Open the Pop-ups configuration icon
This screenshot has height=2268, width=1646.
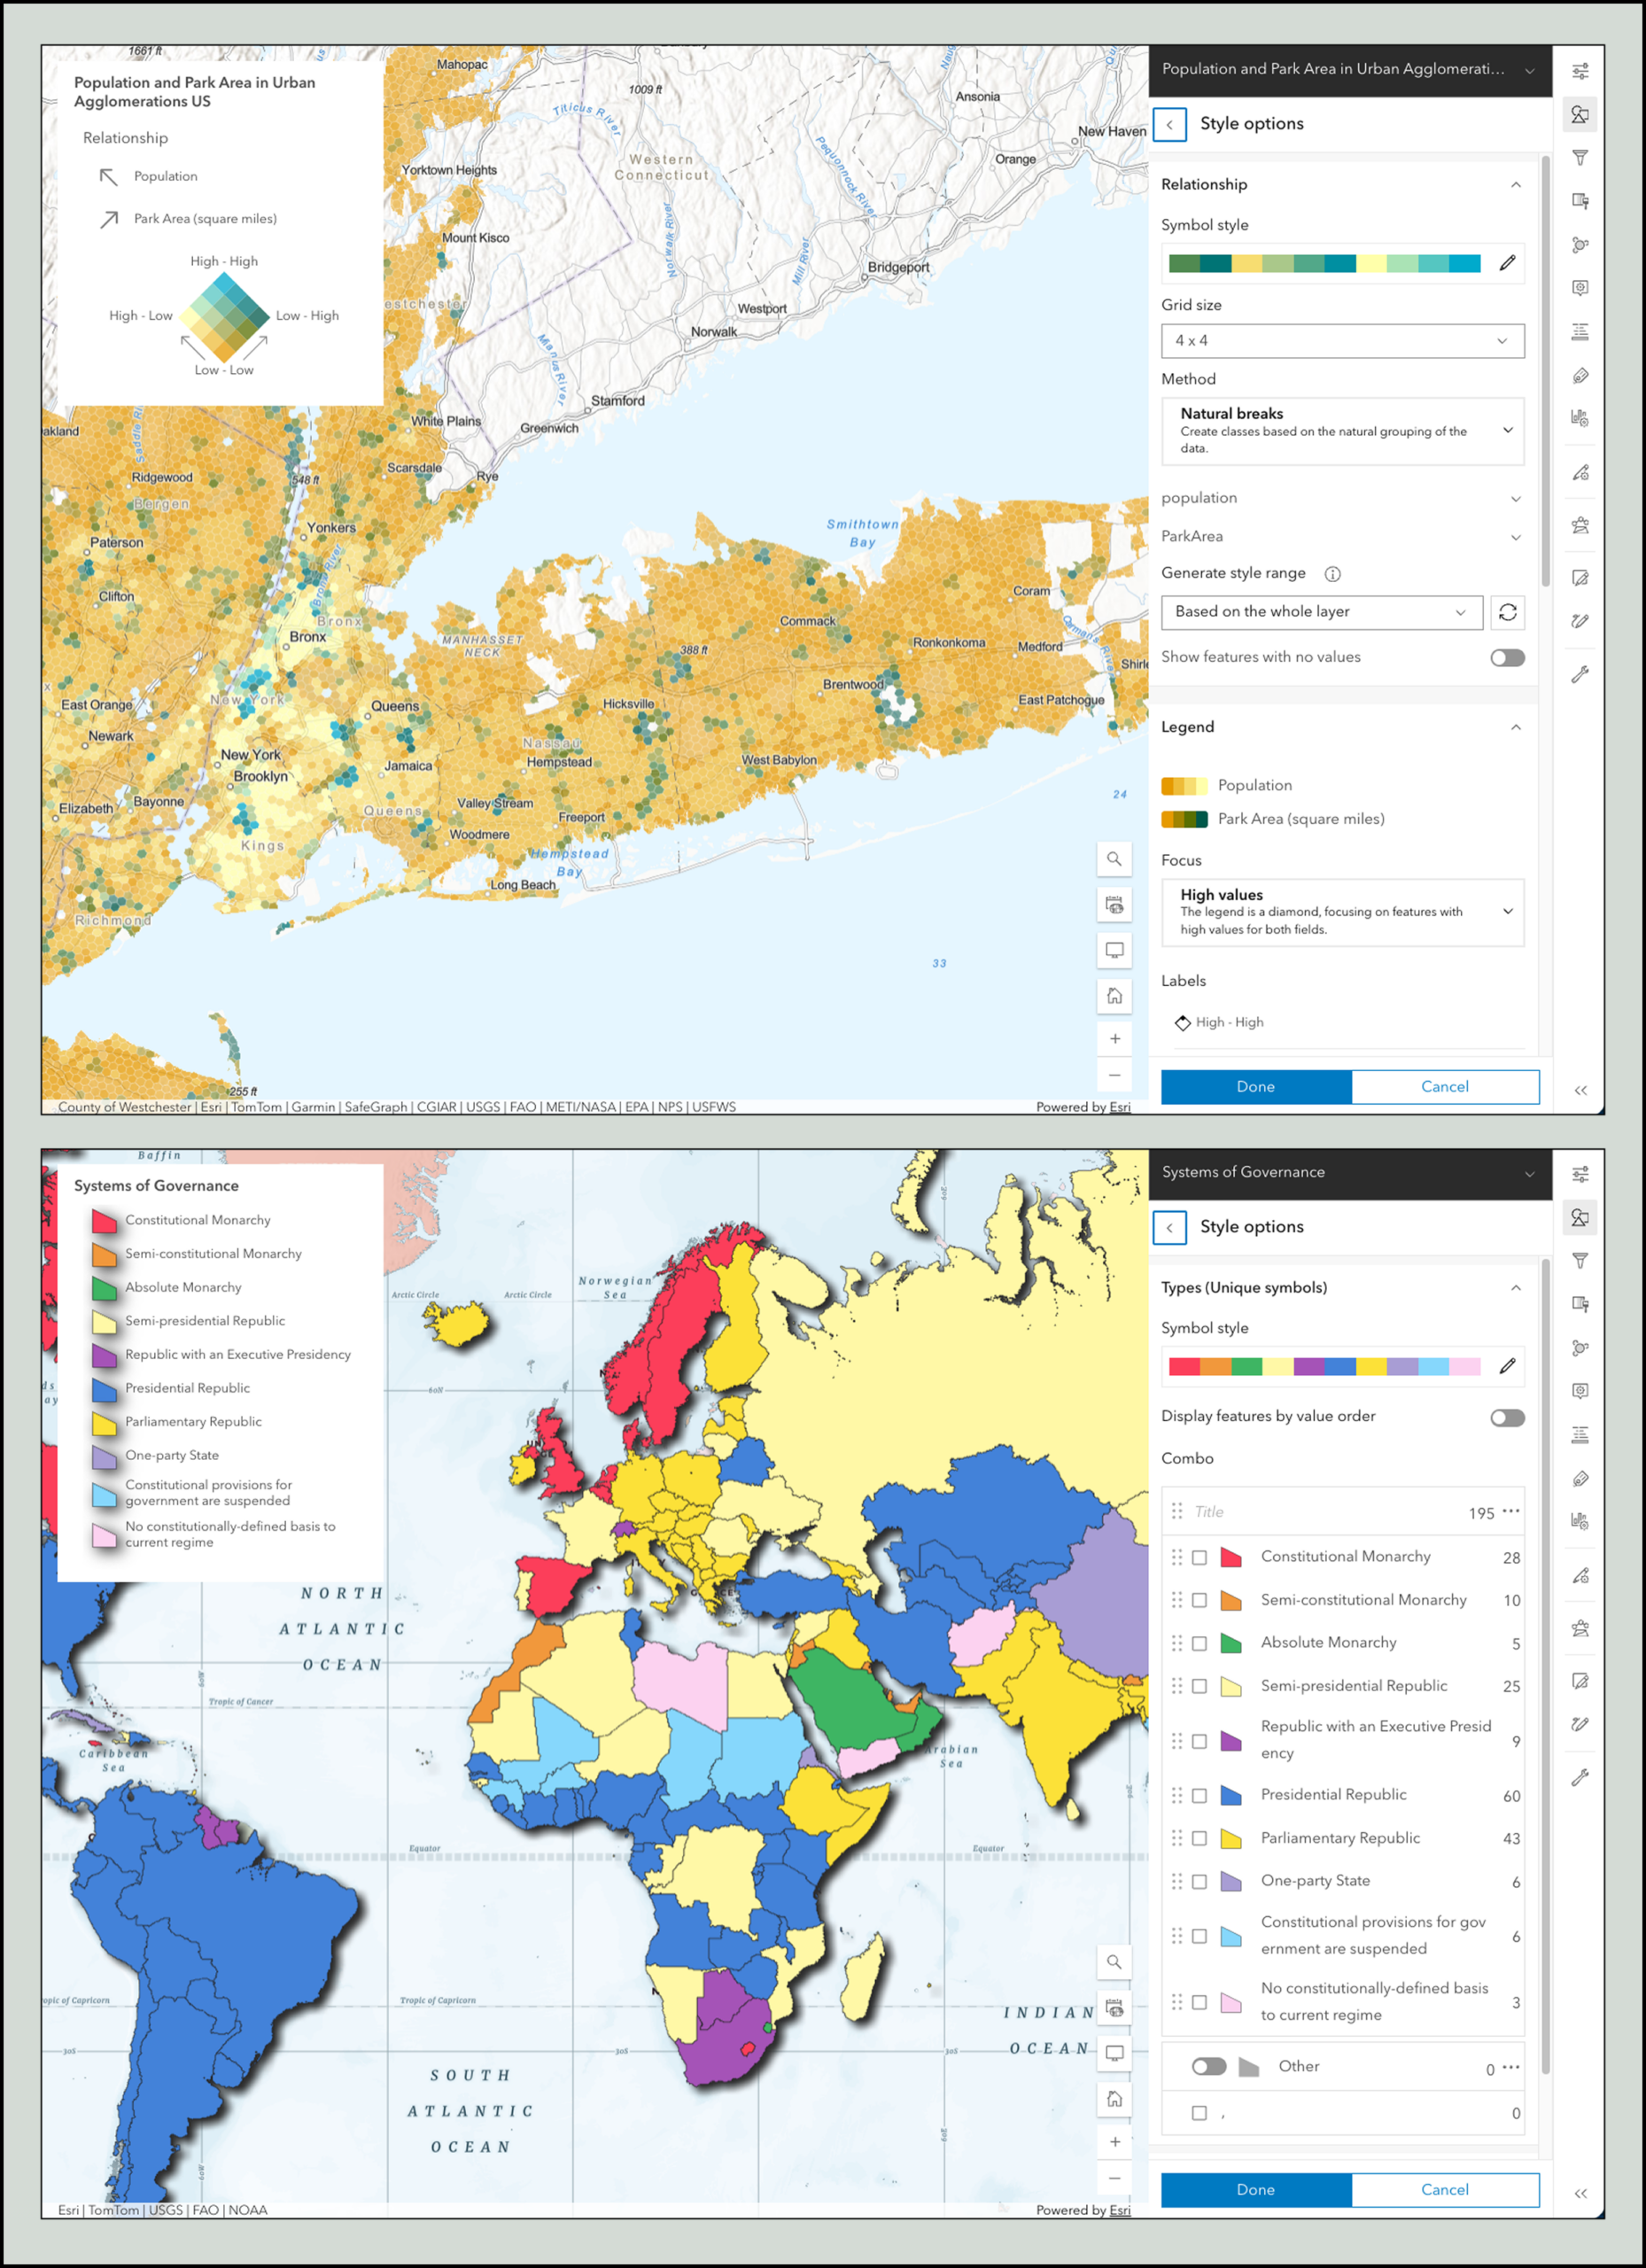click(1581, 287)
